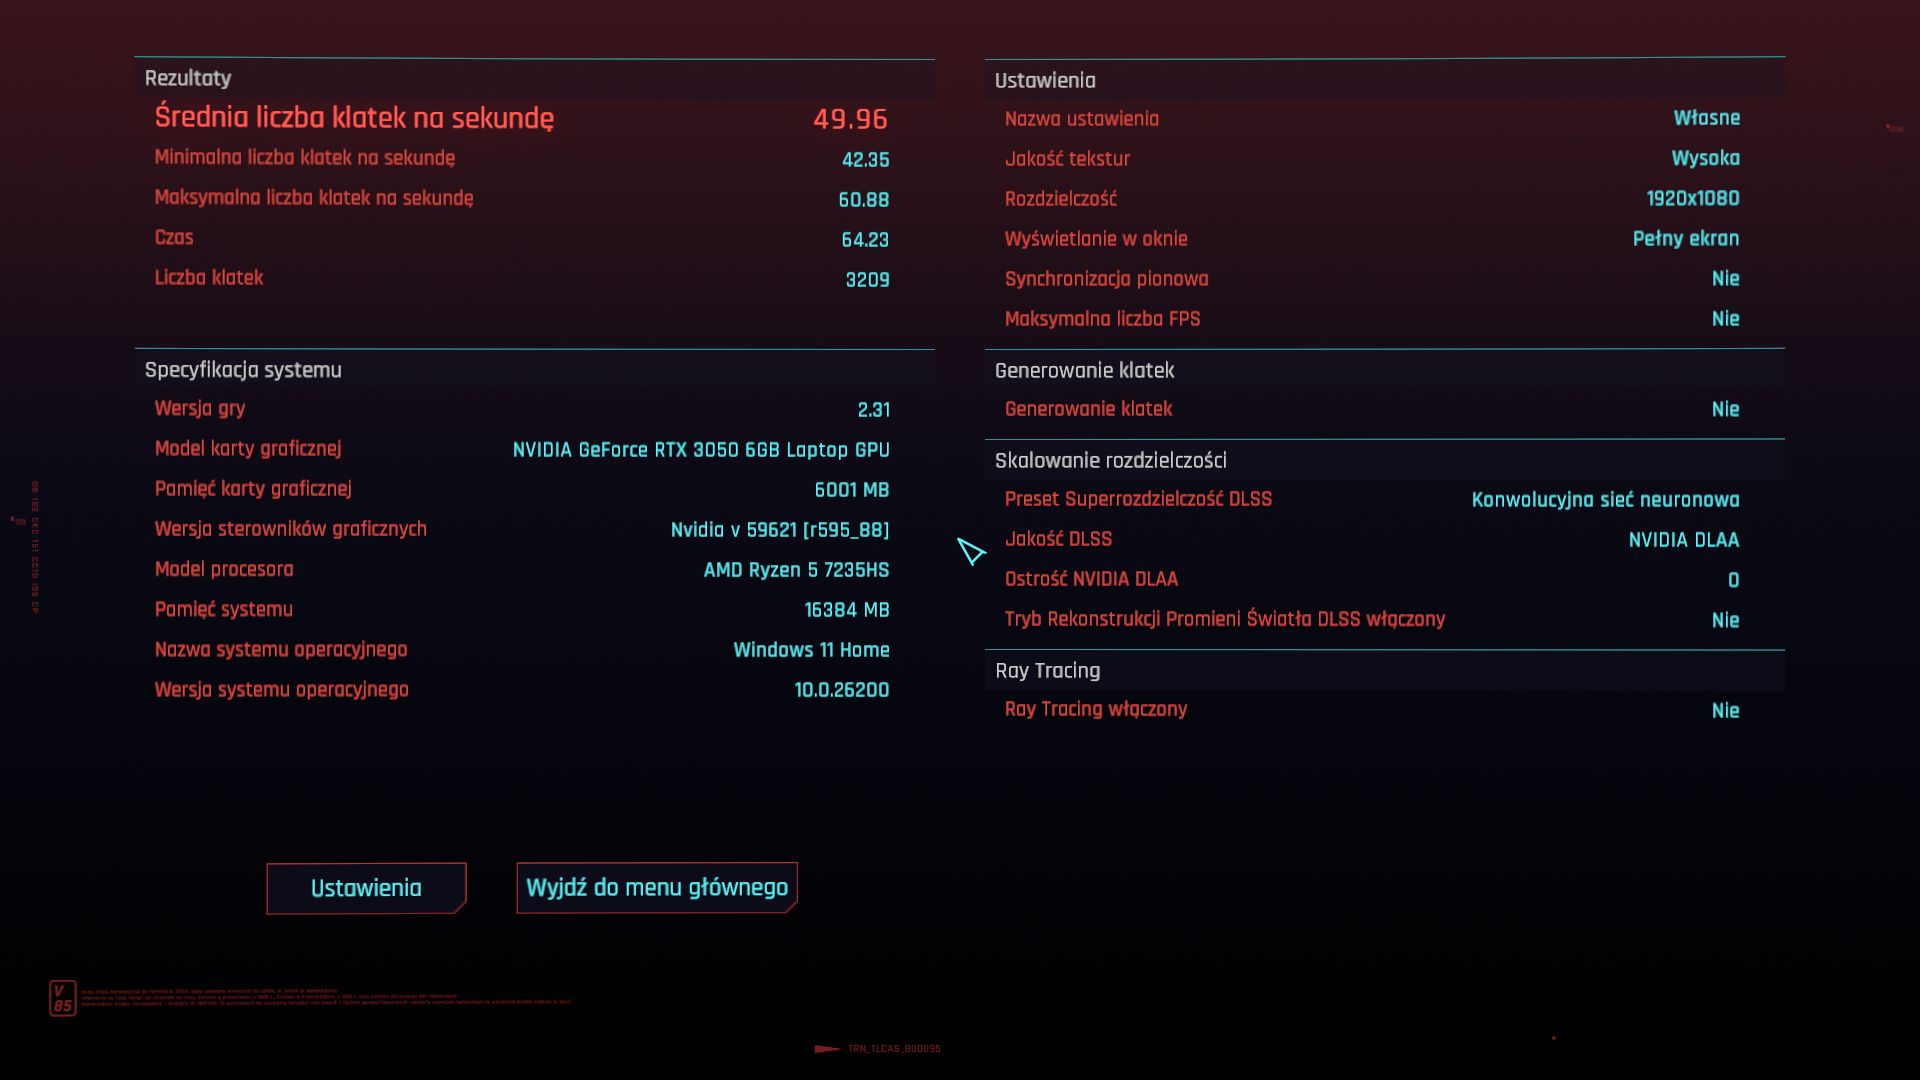Click Generowanie klatek row Nie value

1725,410
